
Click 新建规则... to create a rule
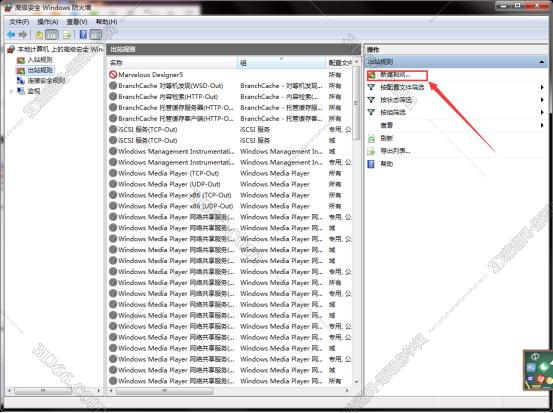pyautogui.click(x=395, y=75)
